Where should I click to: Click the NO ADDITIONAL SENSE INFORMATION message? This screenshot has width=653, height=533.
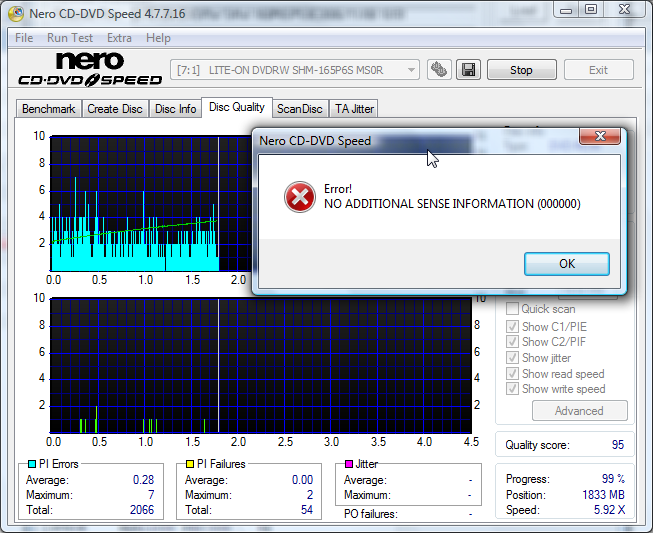point(452,204)
